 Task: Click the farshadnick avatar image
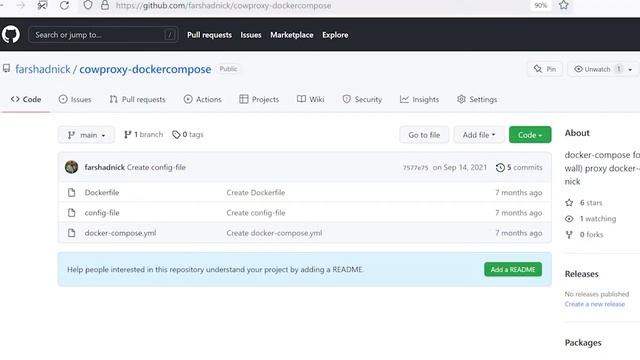tap(71, 167)
